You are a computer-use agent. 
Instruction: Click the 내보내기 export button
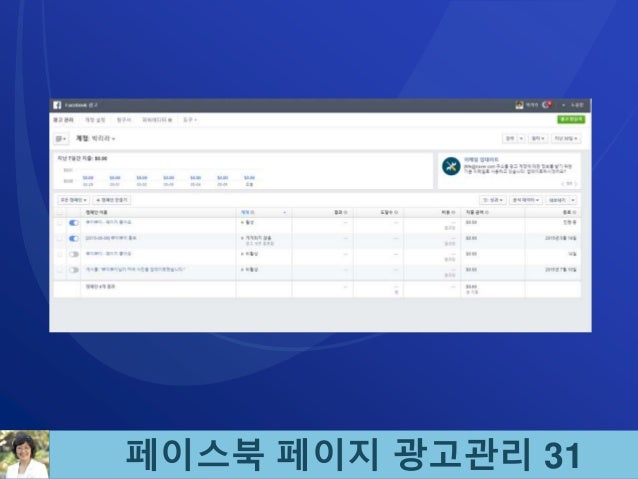click(x=557, y=200)
